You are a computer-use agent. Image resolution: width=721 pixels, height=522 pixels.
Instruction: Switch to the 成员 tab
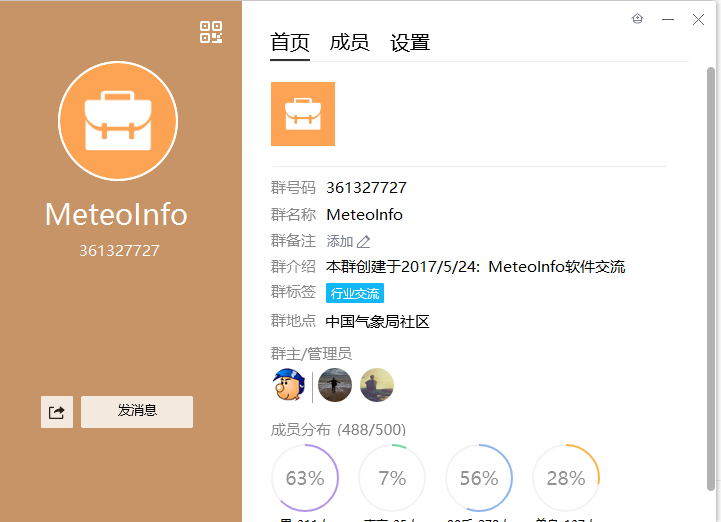349,42
